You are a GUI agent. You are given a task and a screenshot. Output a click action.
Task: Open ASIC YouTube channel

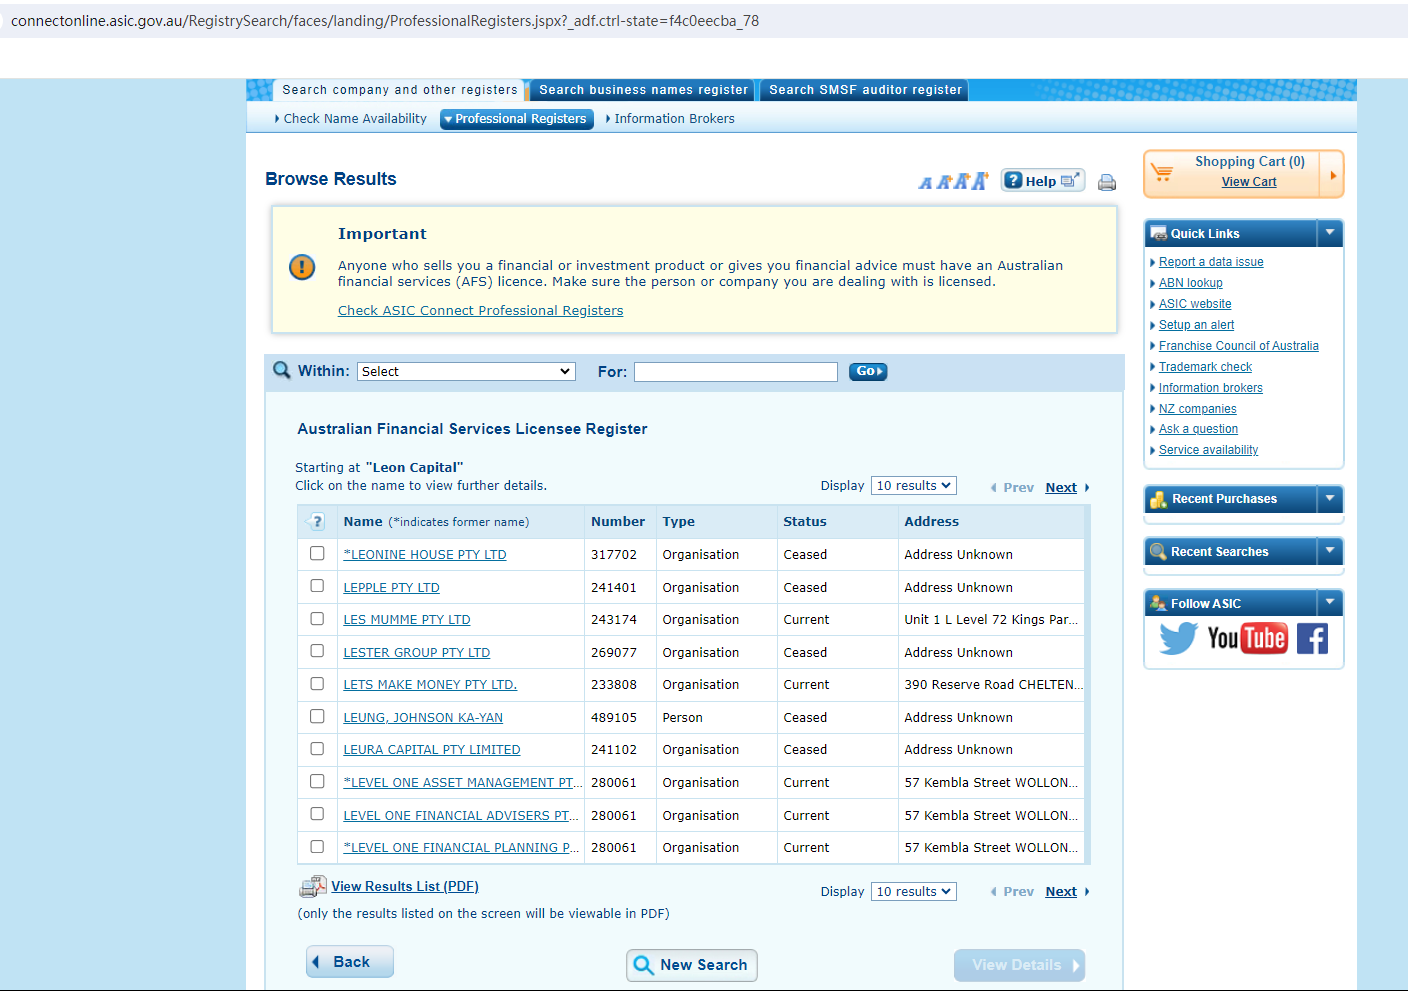[x=1247, y=638]
